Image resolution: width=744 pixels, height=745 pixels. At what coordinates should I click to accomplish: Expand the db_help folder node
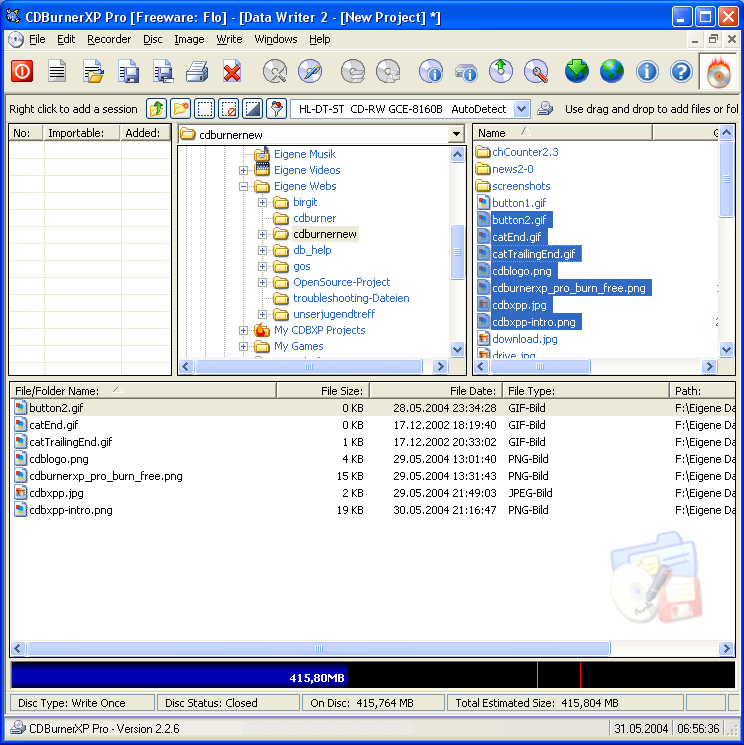click(262, 250)
